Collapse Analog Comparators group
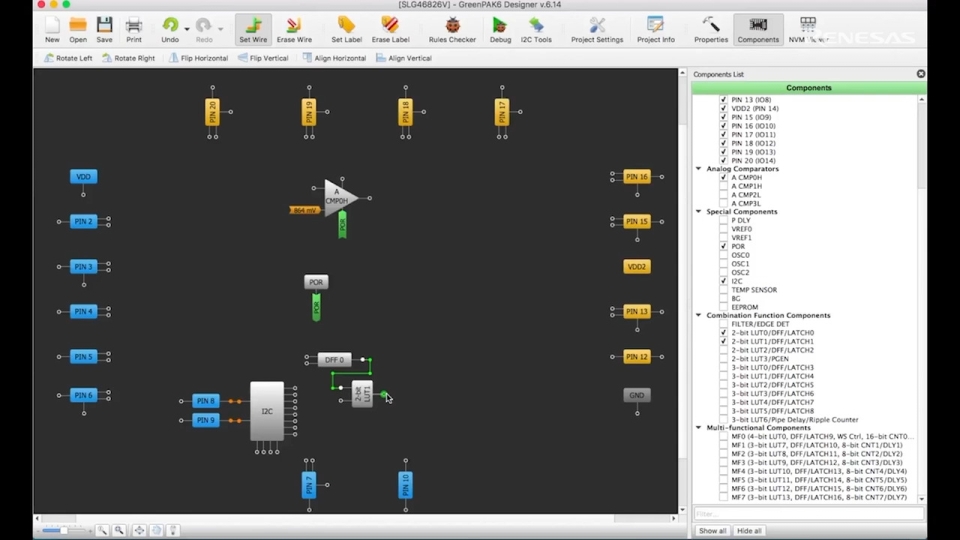 click(x=699, y=168)
